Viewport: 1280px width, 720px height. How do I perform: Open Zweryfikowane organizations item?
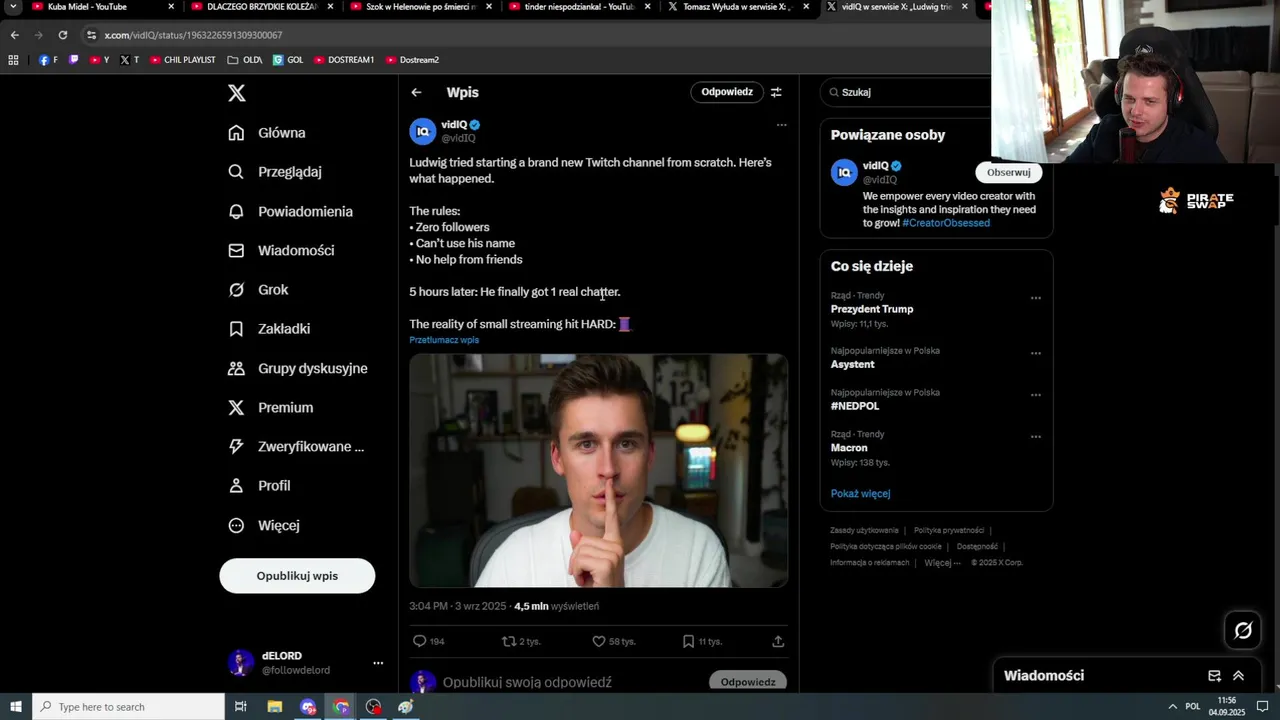[x=296, y=447]
